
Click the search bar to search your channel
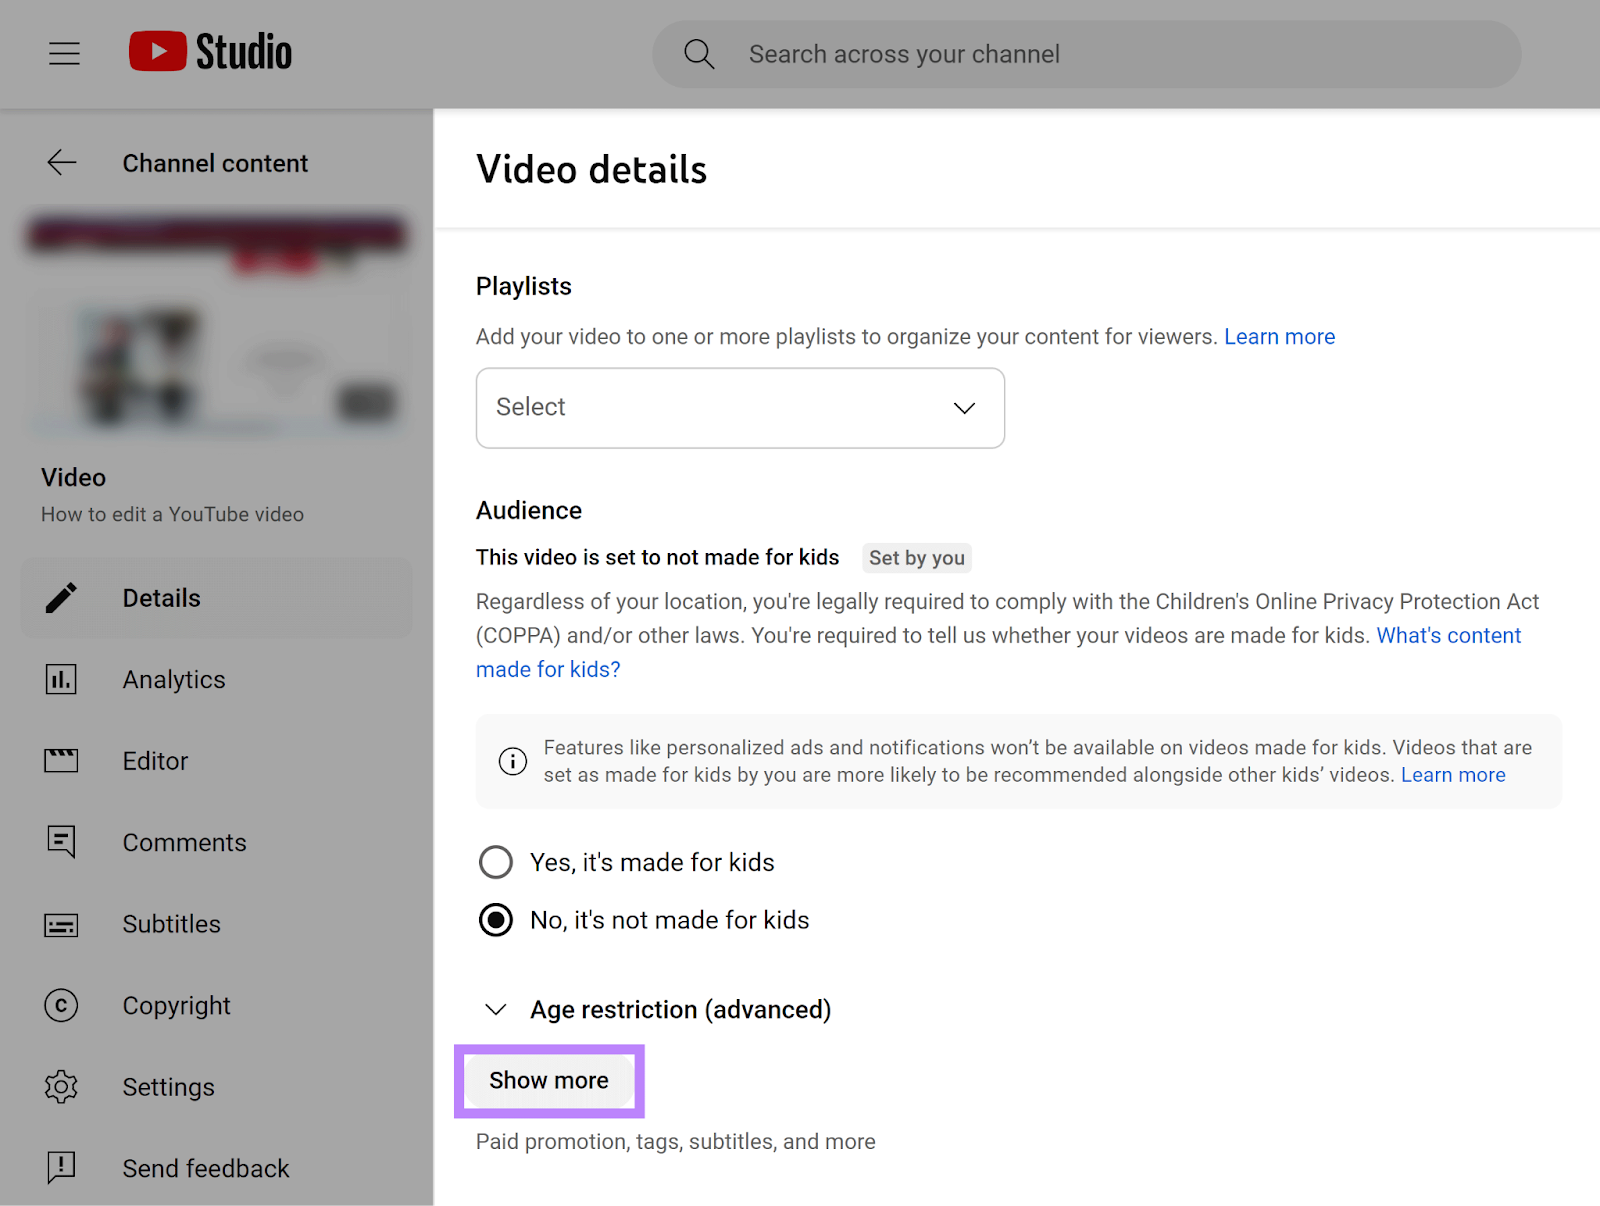tap(1085, 53)
